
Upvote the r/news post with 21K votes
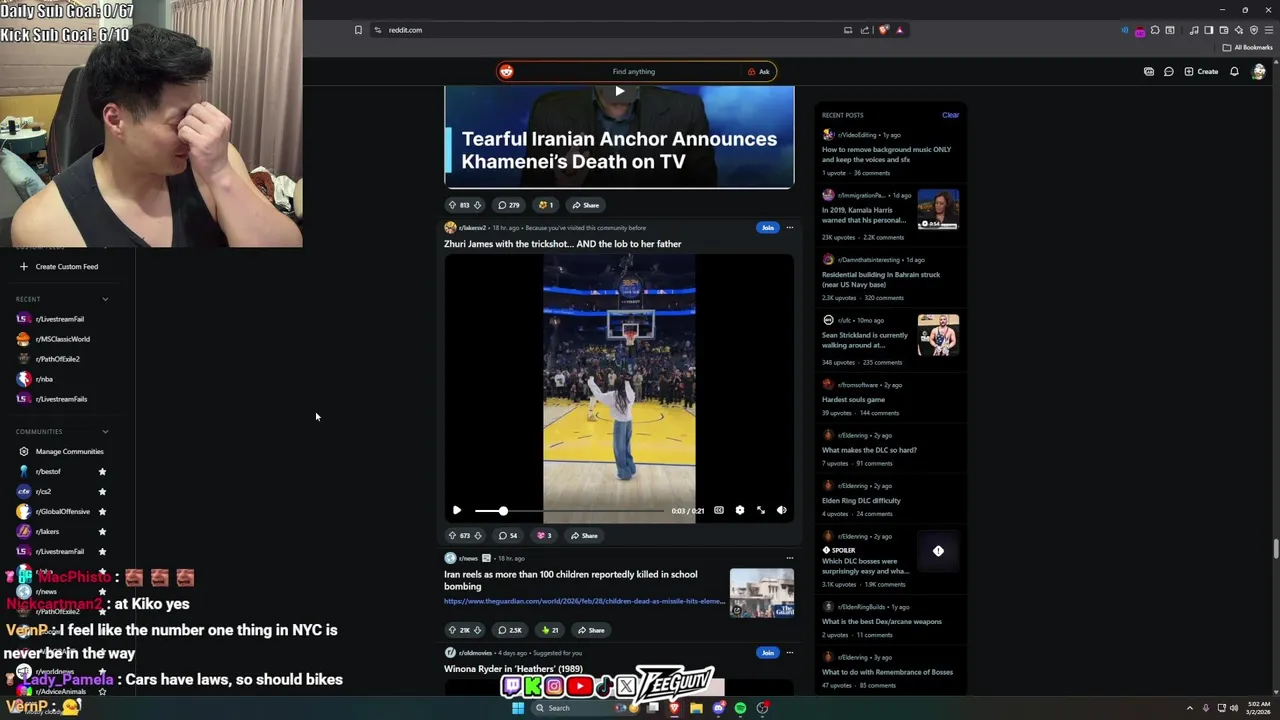(x=452, y=630)
